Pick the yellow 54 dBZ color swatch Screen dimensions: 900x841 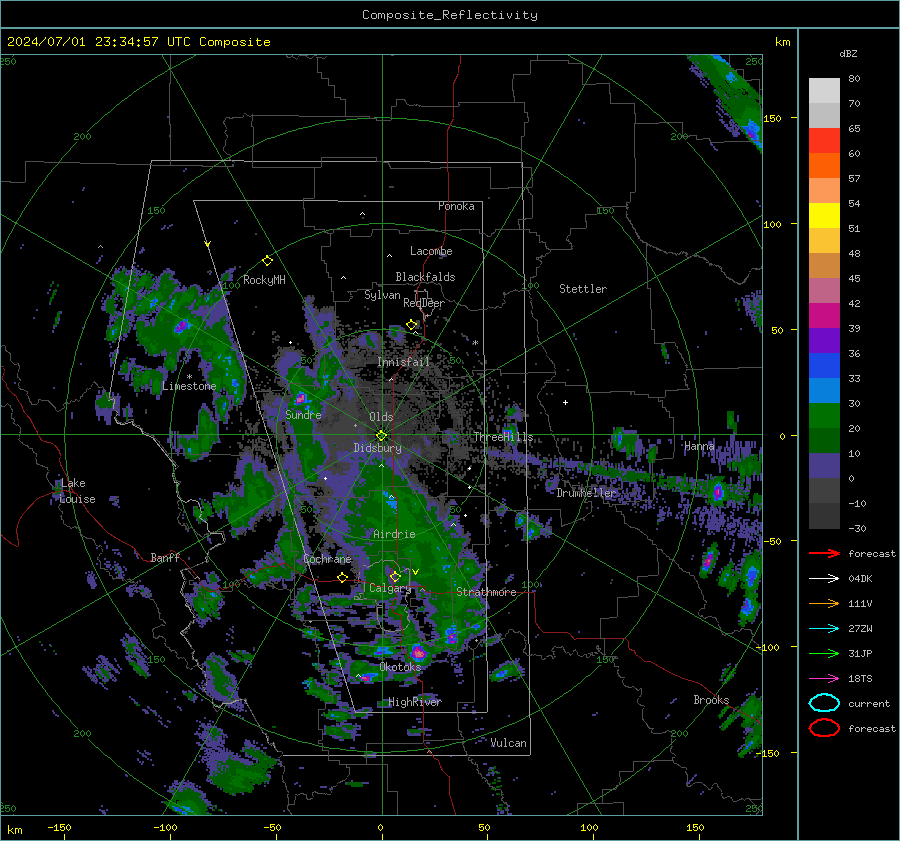824,216
